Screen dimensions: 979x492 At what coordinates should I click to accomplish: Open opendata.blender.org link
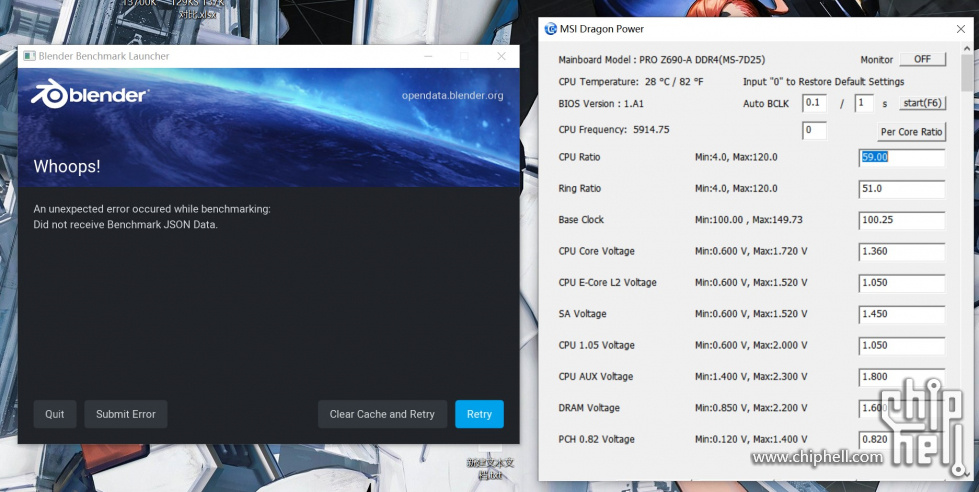(452, 96)
